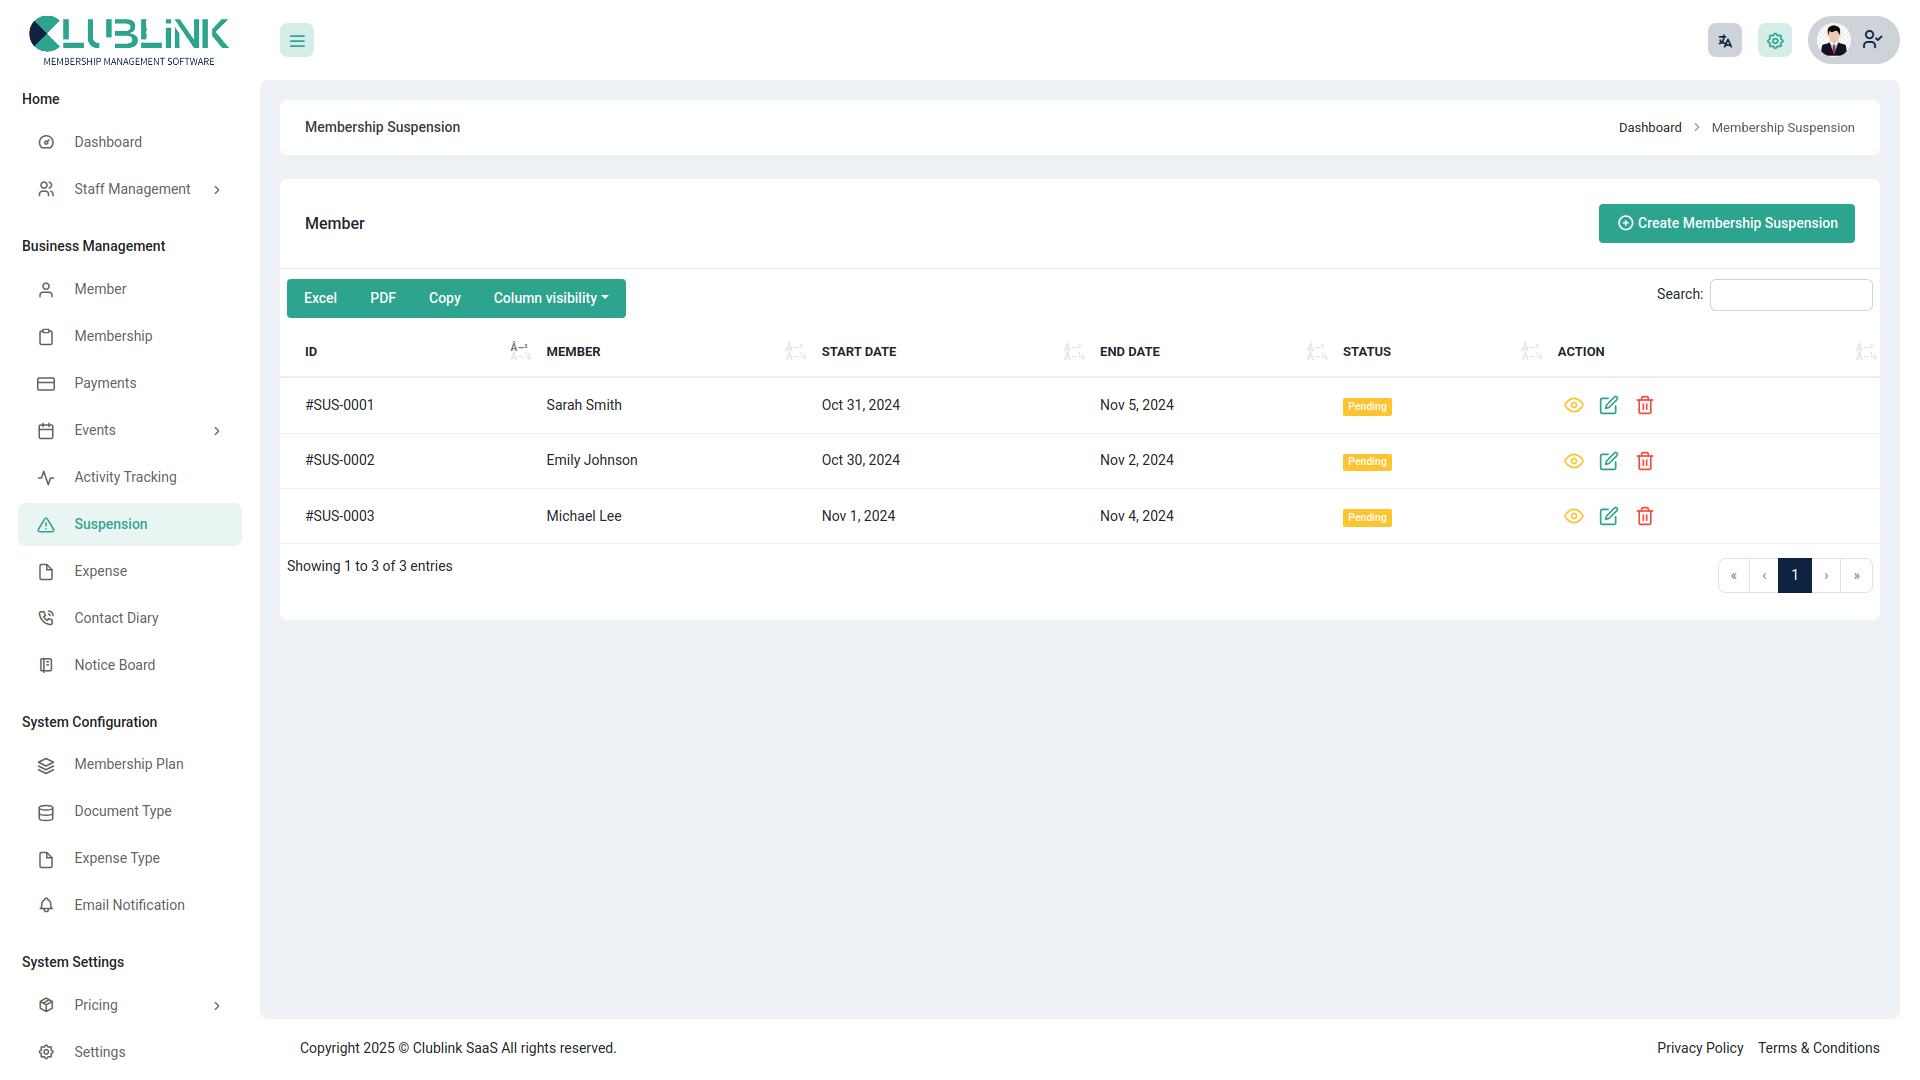Edit Emily Johnson's suspension record
1920x1080 pixels.
pyautogui.click(x=1609, y=461)
